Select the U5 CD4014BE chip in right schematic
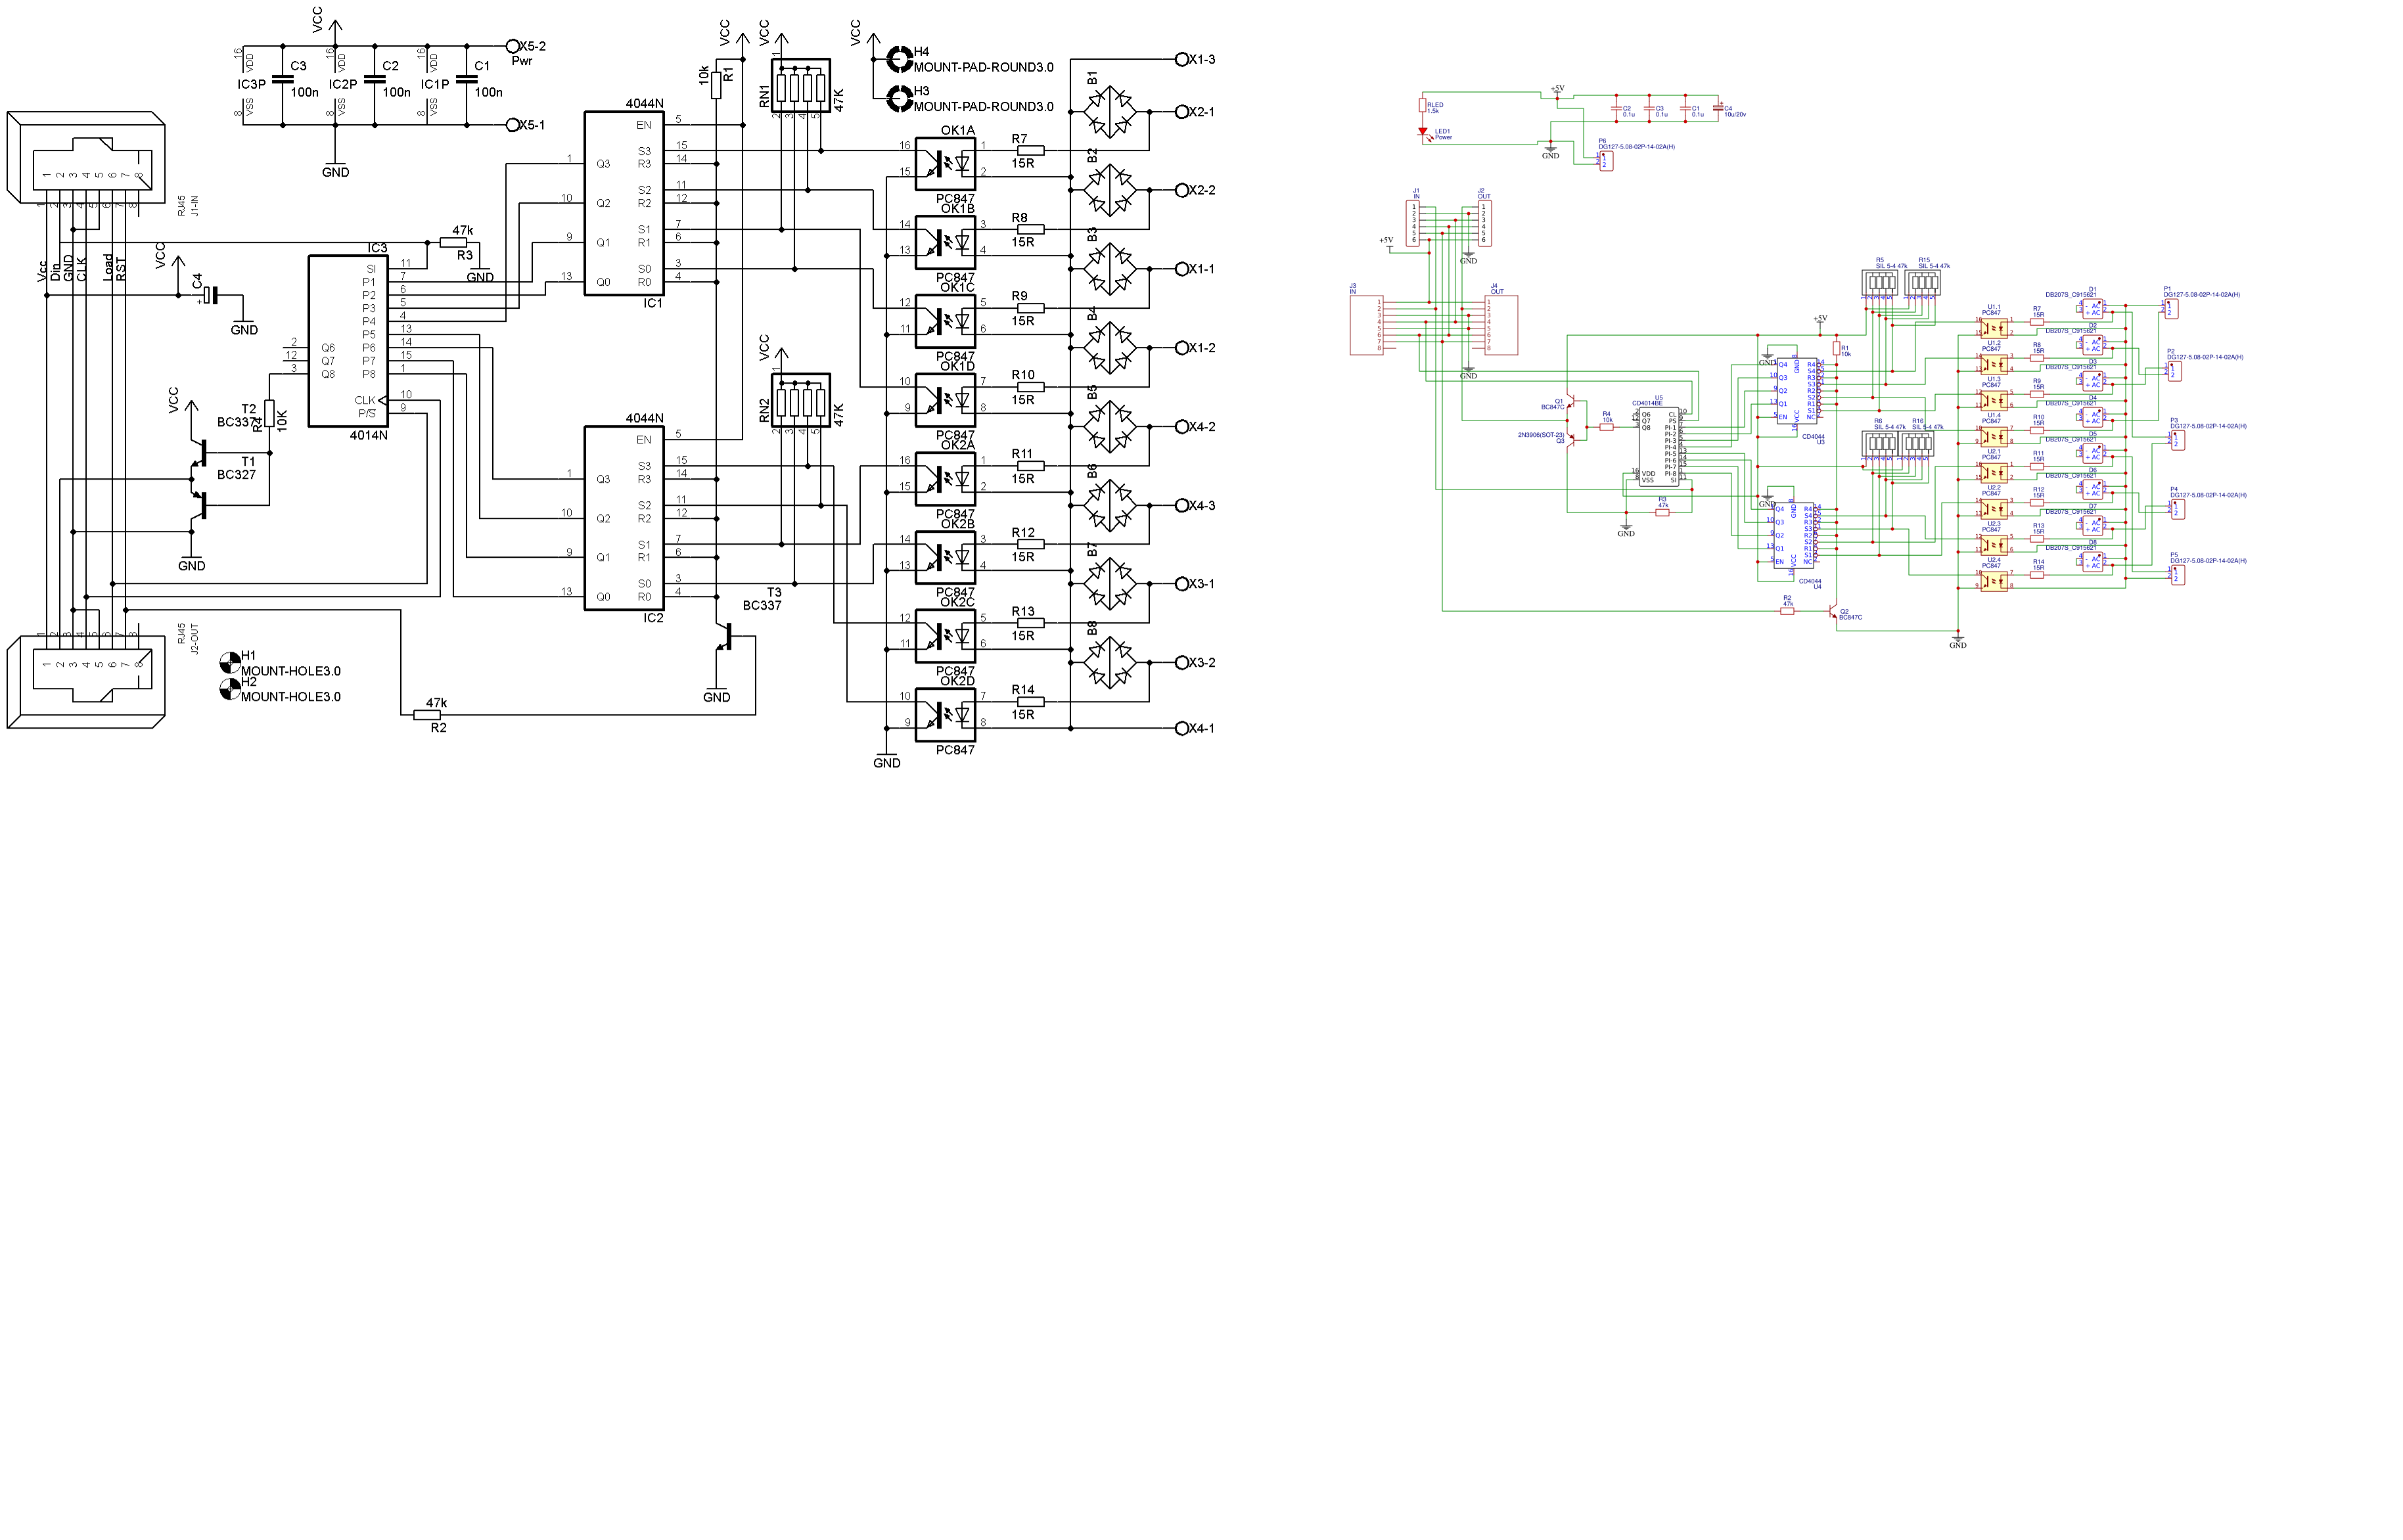Image resolution: width=2403 pixels, height=1540 pixels. pos(1658,446)
